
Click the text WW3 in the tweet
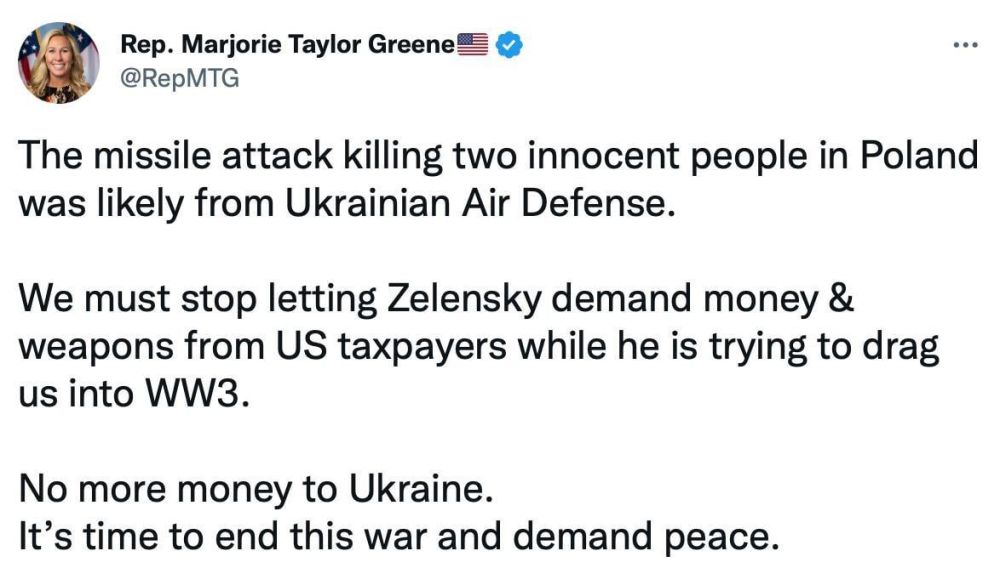(x=197, y=394)
